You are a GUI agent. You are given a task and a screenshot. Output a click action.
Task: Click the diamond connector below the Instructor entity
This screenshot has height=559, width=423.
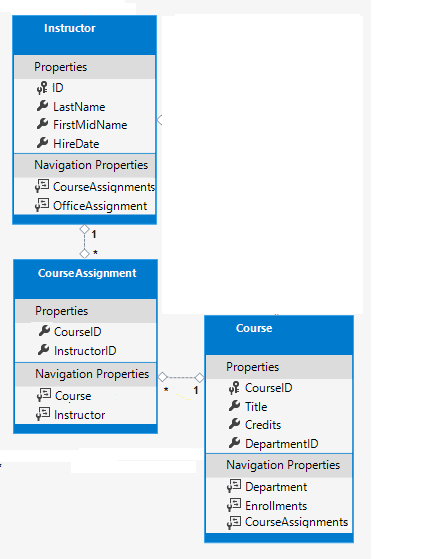(84, 229)
